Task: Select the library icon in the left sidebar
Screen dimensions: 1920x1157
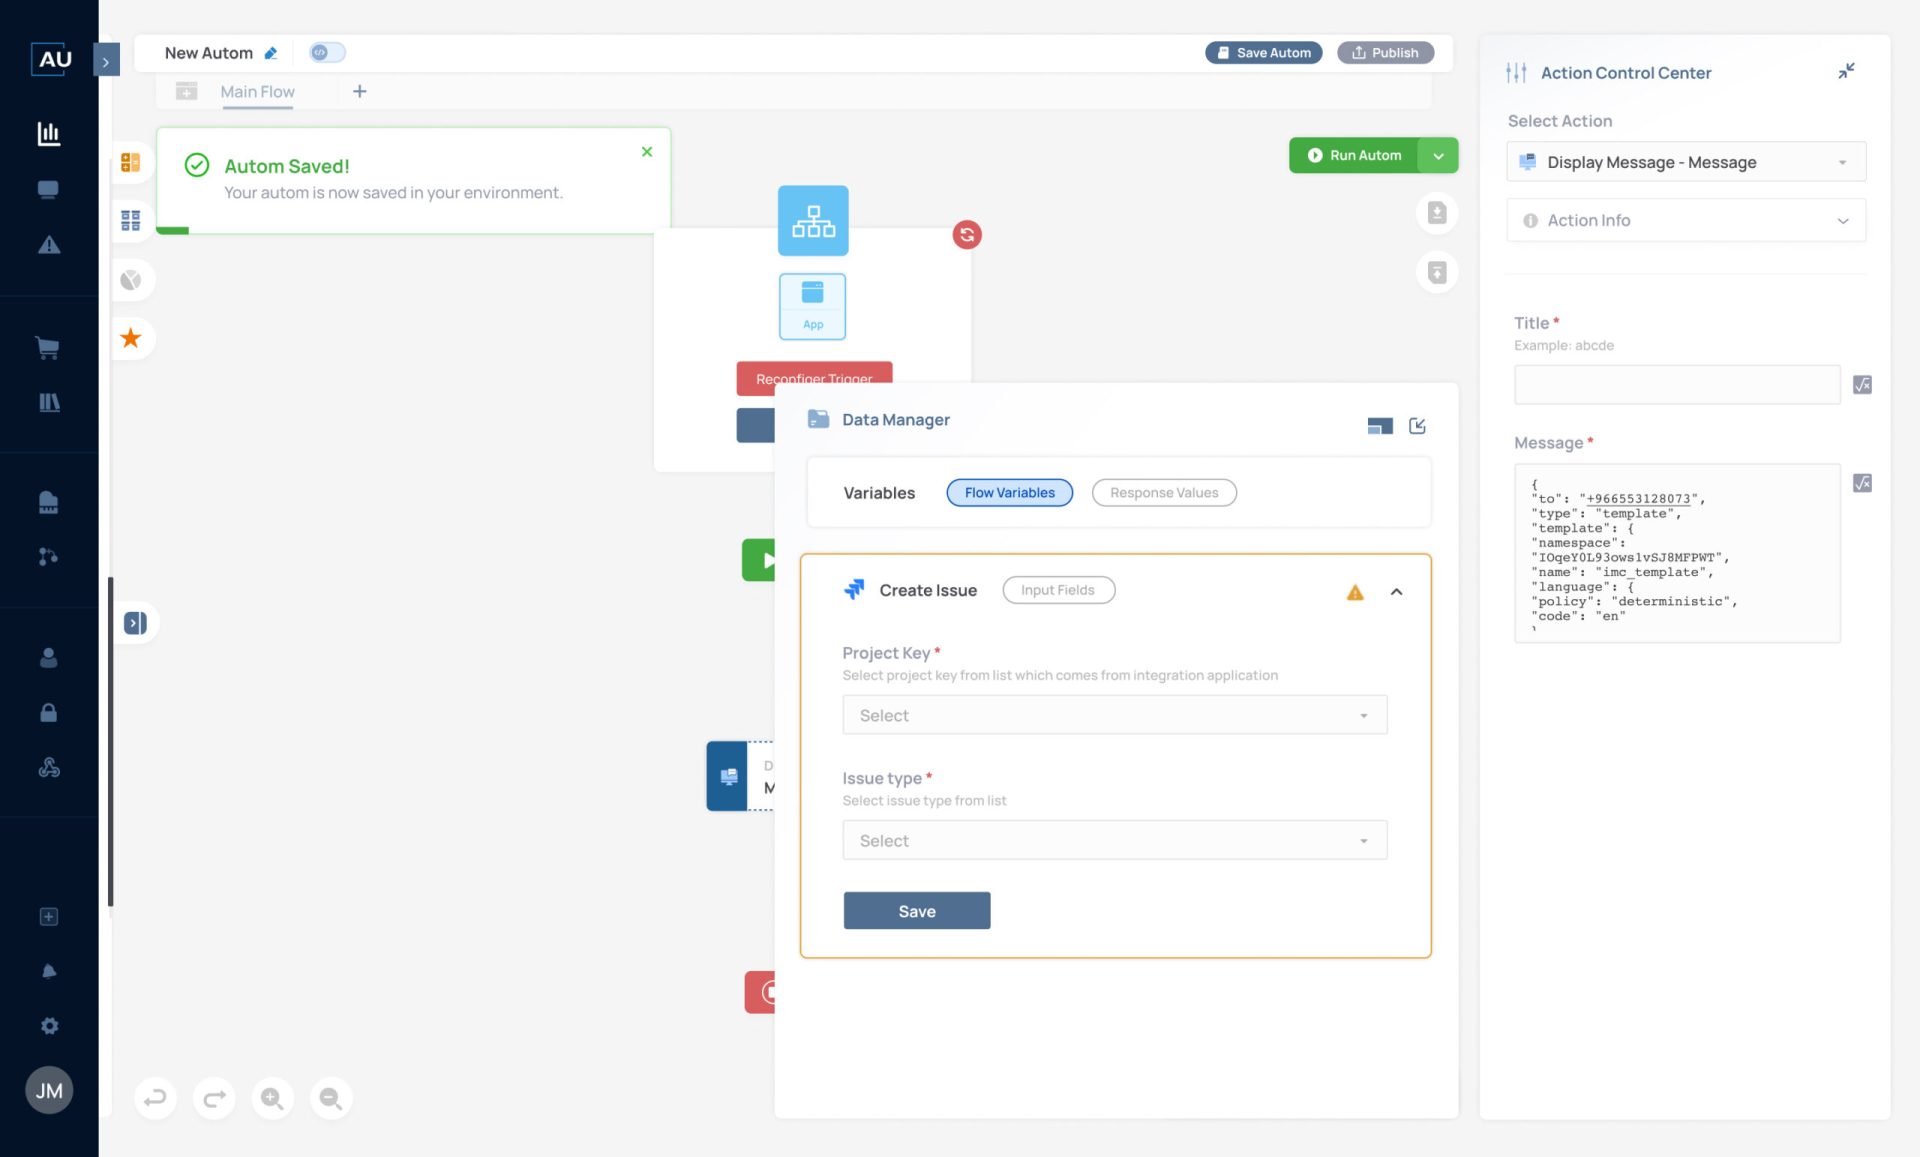Action: click(x=48, y=402)
